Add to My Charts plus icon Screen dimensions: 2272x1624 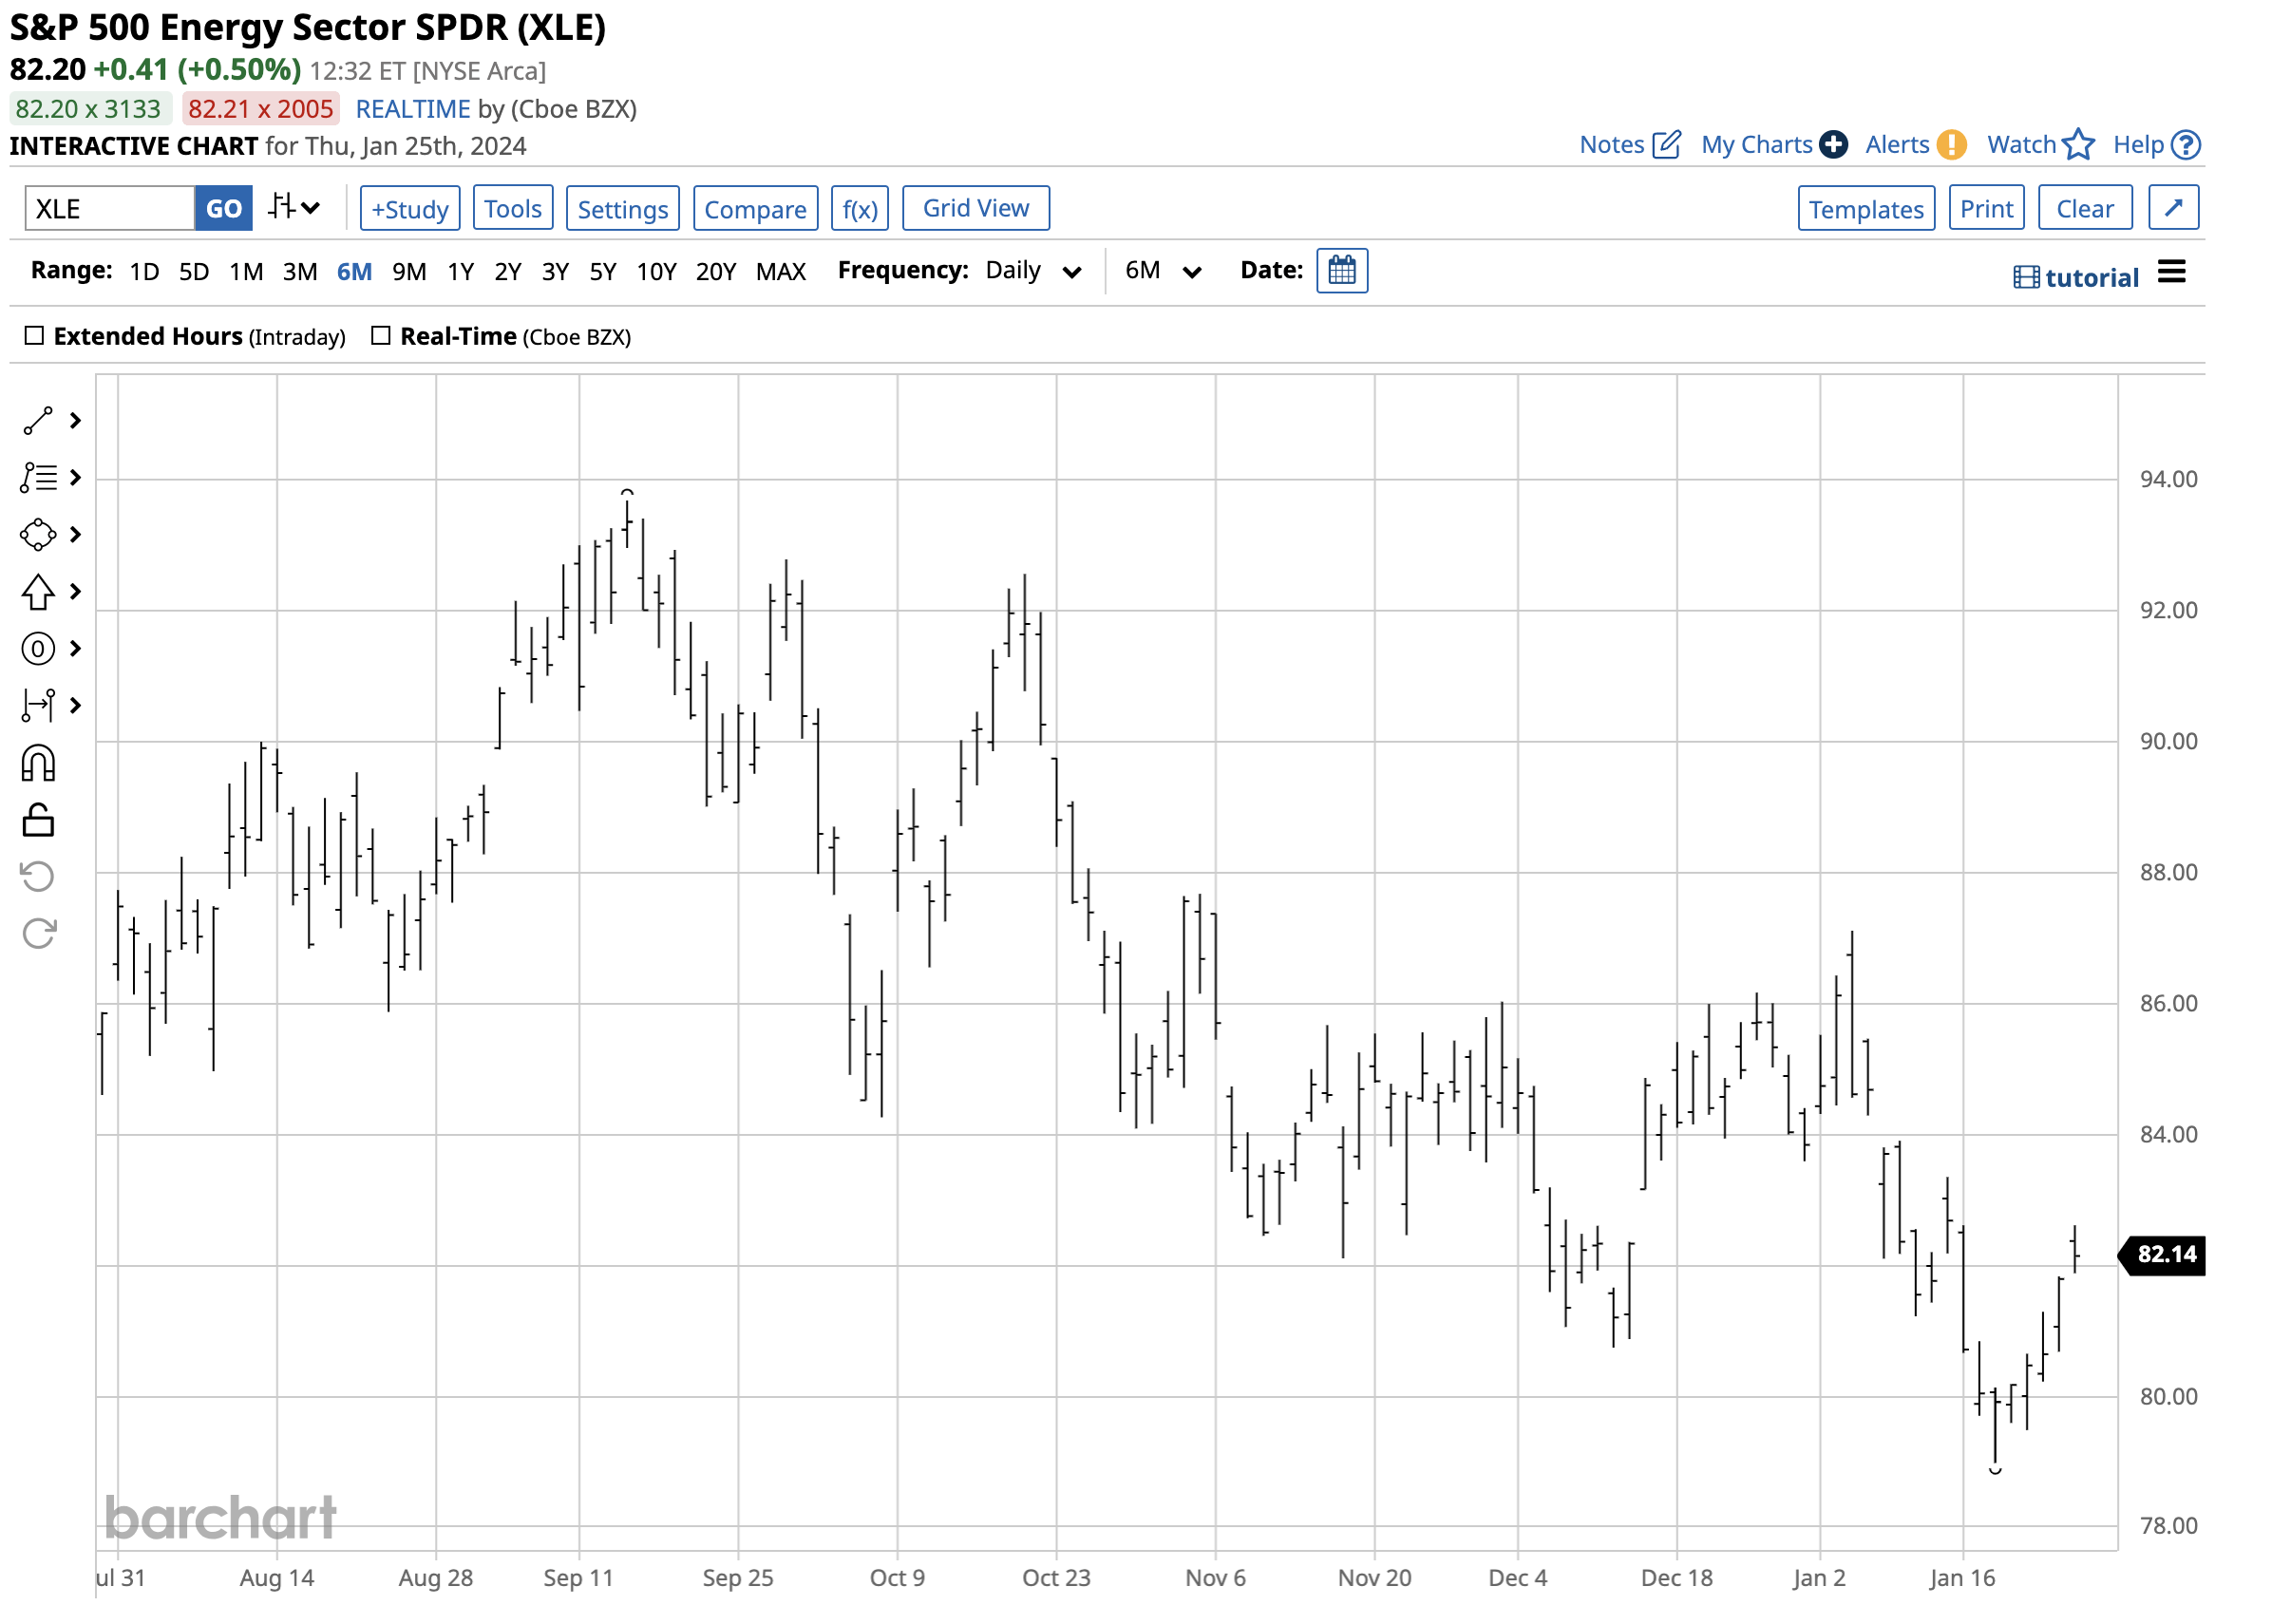coord(1833,145)
